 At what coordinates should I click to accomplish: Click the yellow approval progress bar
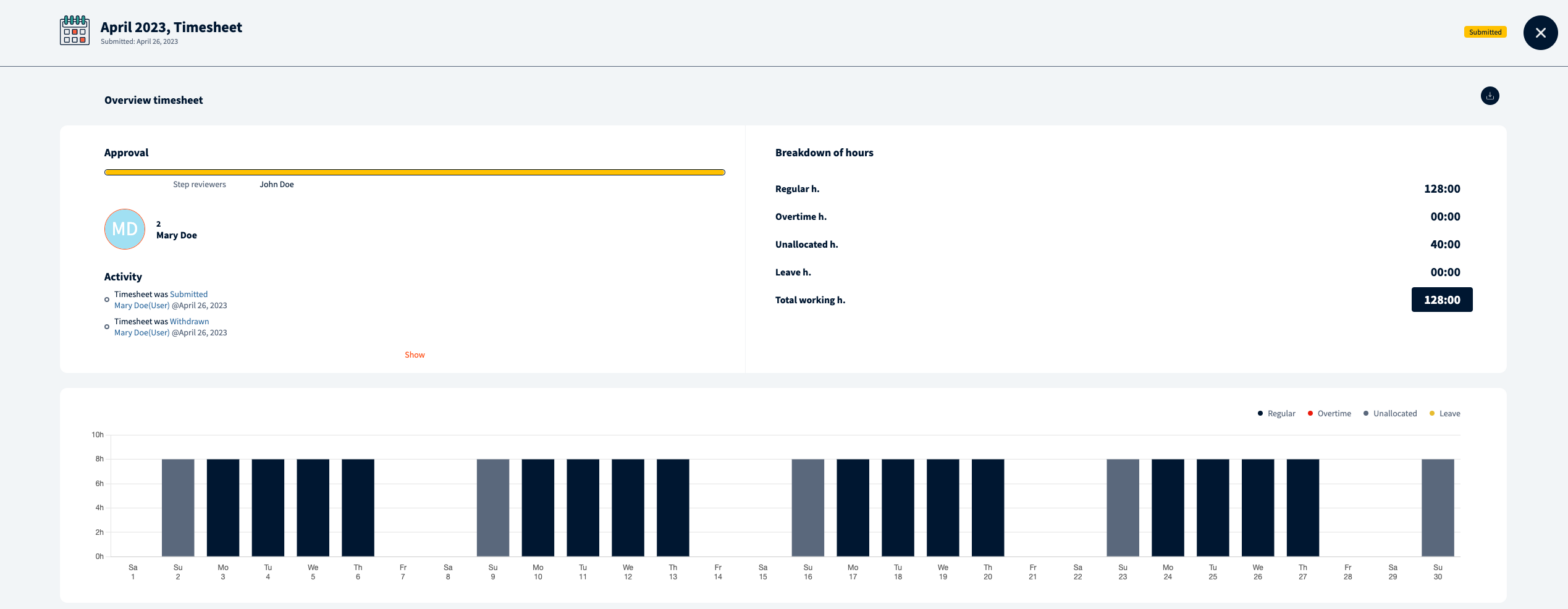coord(414,172)
